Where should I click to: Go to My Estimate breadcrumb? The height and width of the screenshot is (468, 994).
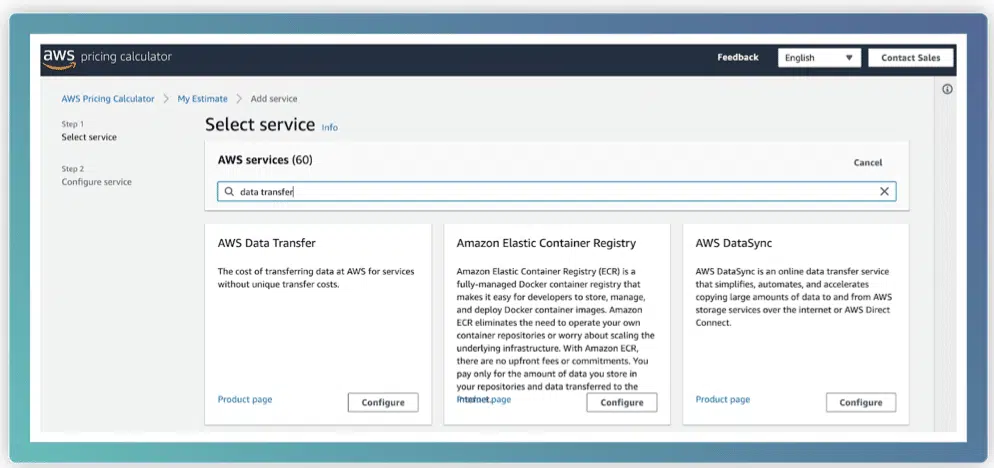pyautogui.click(x=202, y=99)
